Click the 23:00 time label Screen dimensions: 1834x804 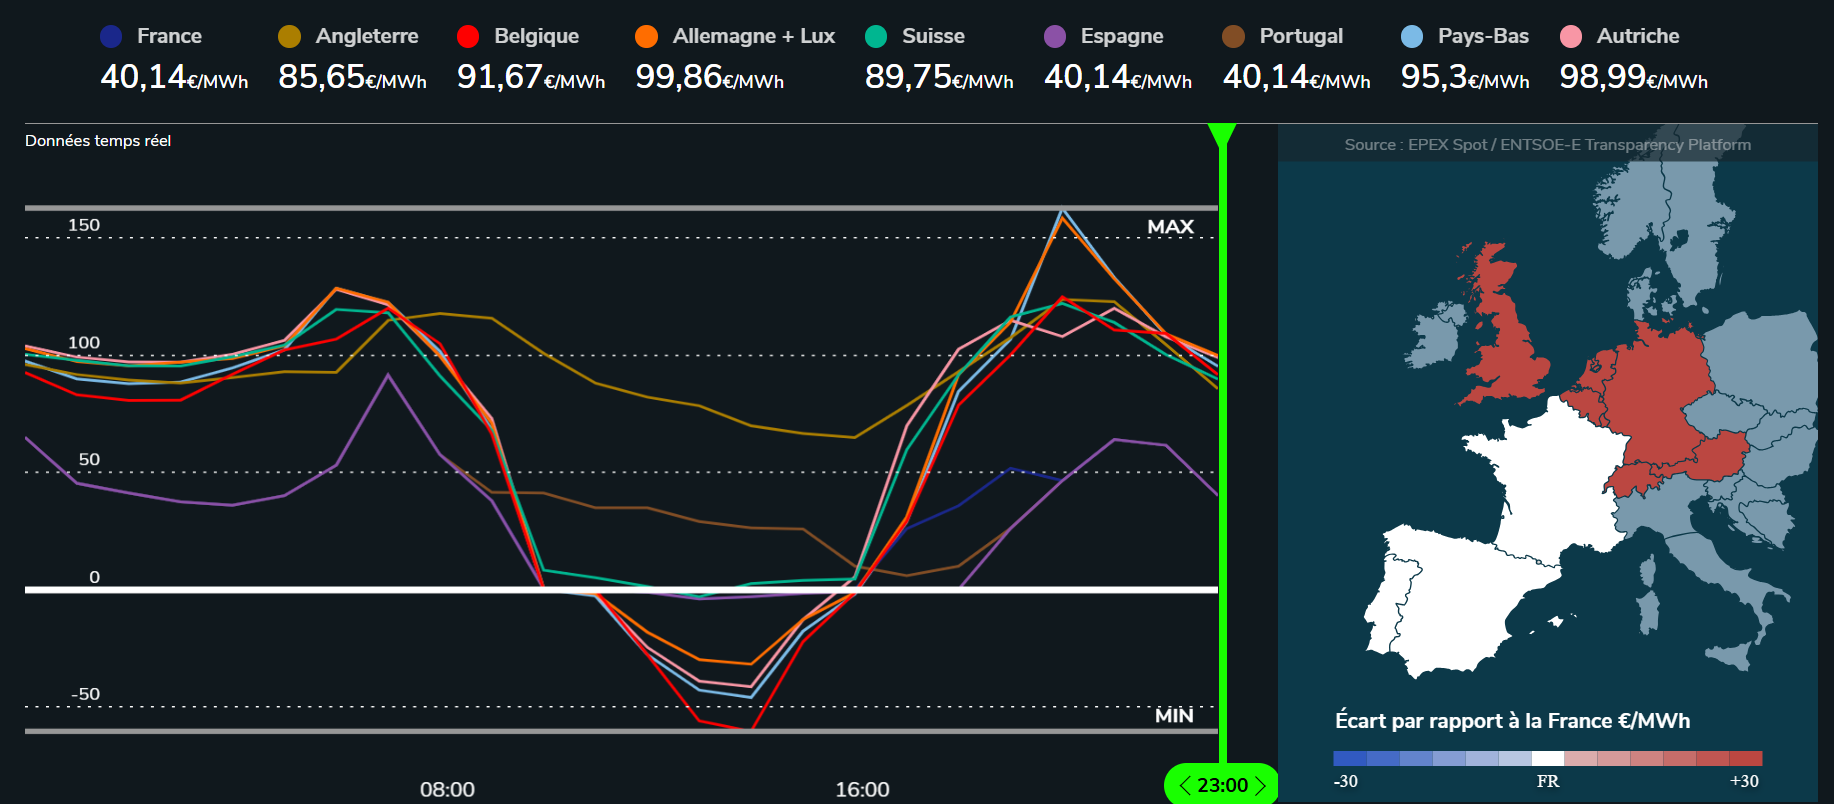tap(1222, 785)
